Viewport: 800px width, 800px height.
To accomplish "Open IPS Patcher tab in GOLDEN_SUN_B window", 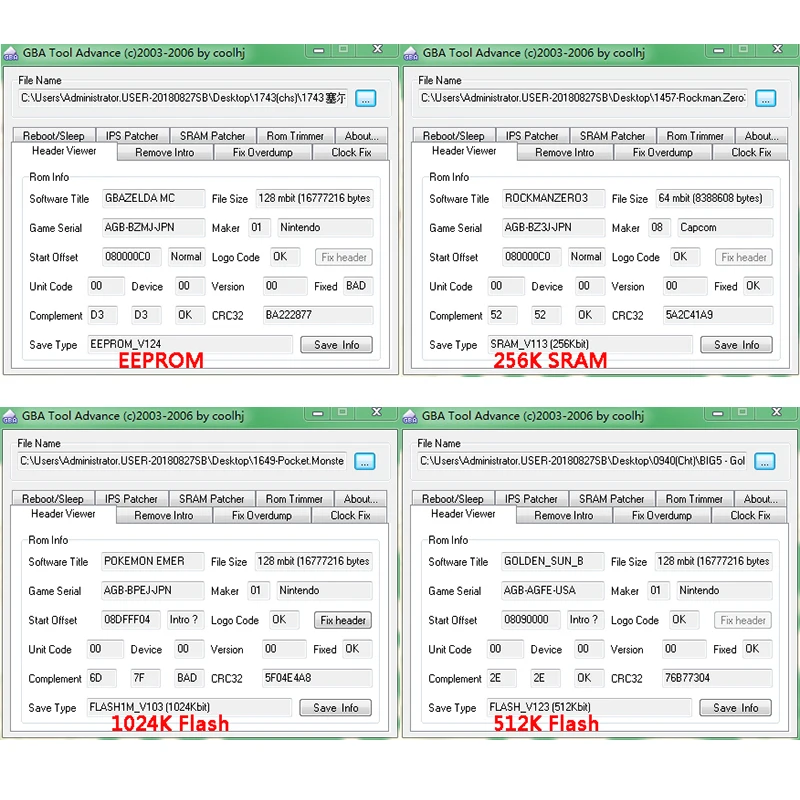I will coord(531,498).
